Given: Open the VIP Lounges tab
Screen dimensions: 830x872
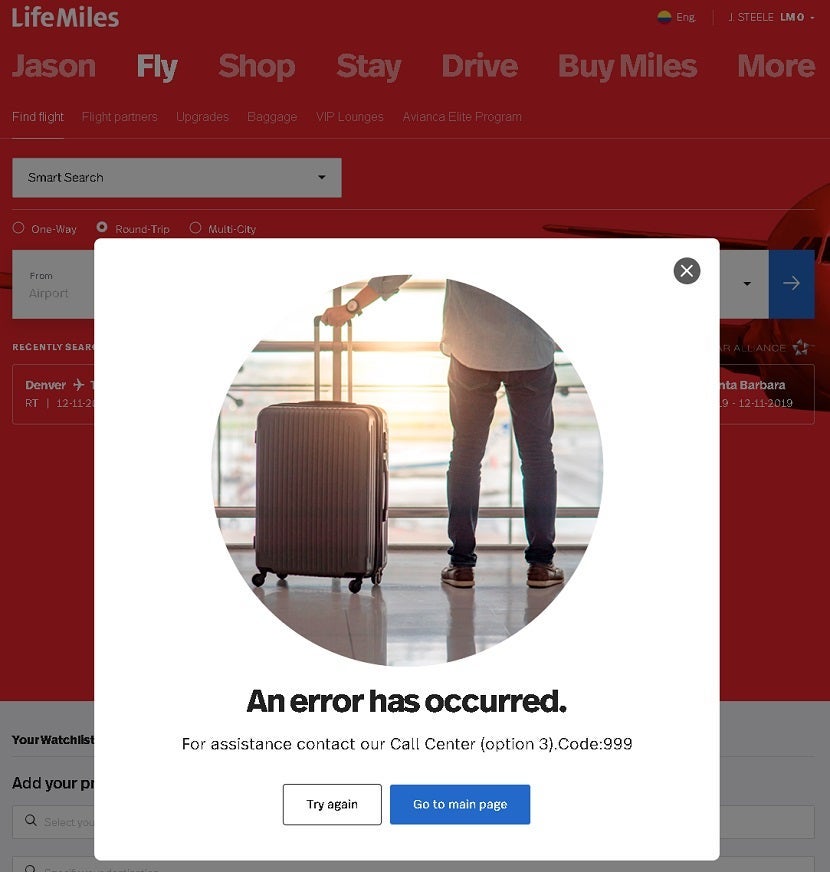Looking at the screenshot, I should 350,117.
